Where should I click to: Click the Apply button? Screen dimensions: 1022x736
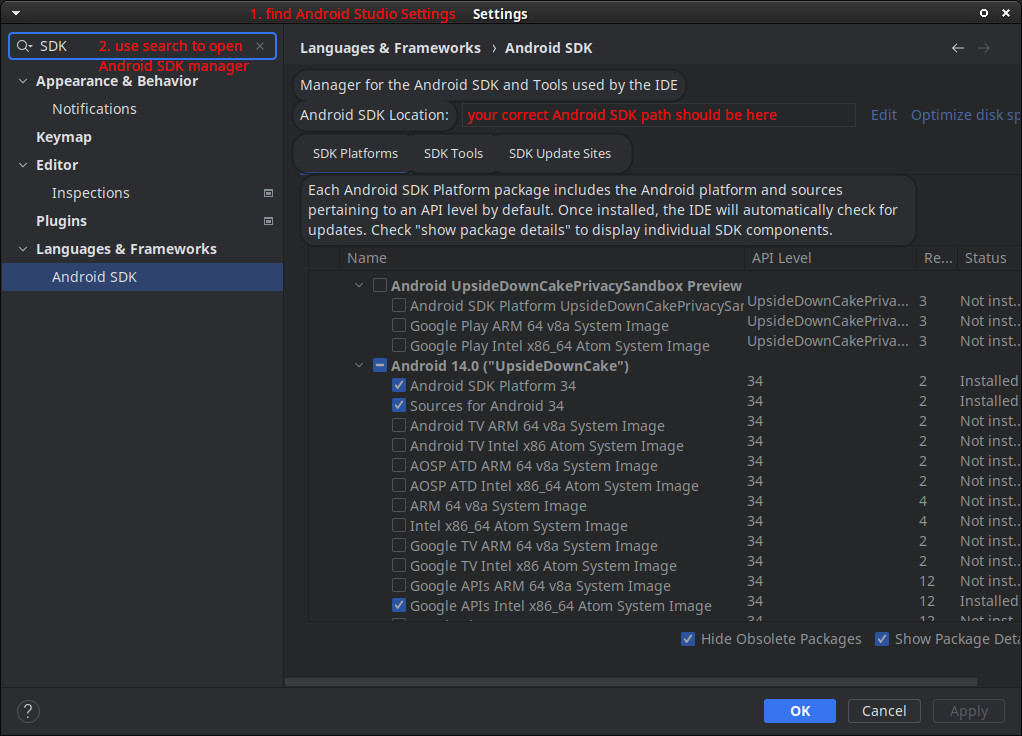969,711
